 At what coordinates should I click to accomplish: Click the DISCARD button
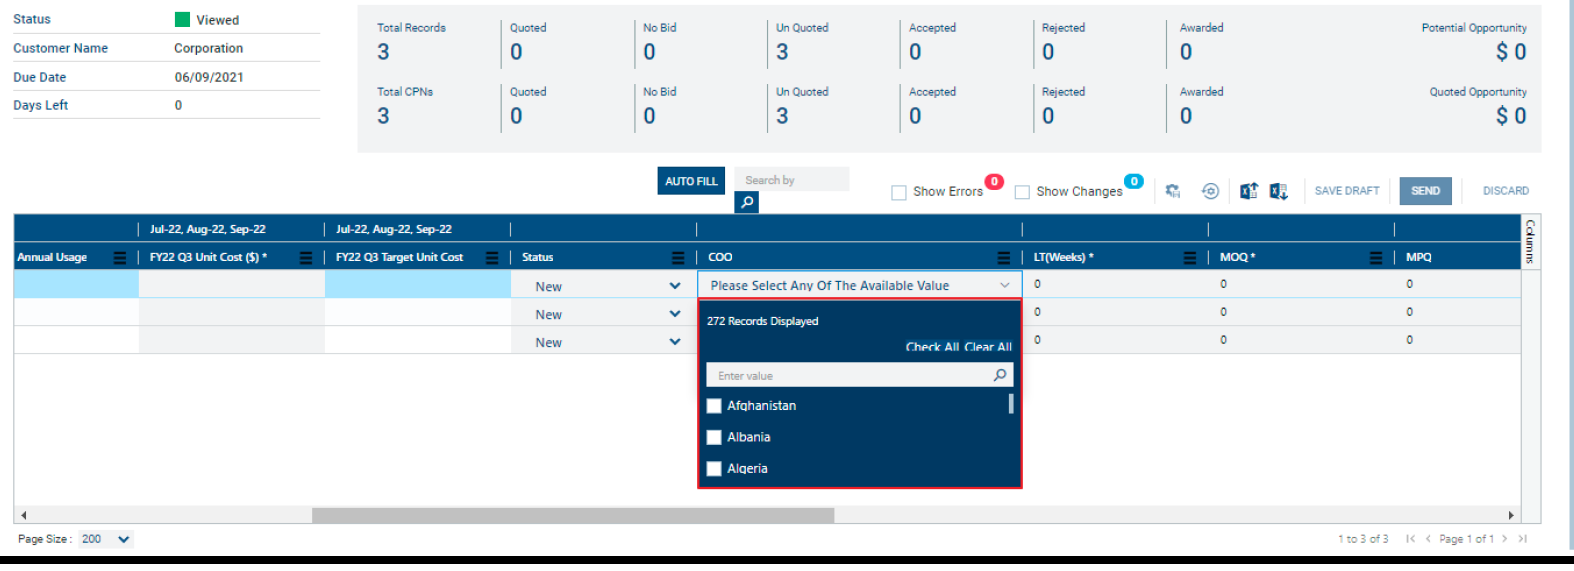(x=1505, y=190)
